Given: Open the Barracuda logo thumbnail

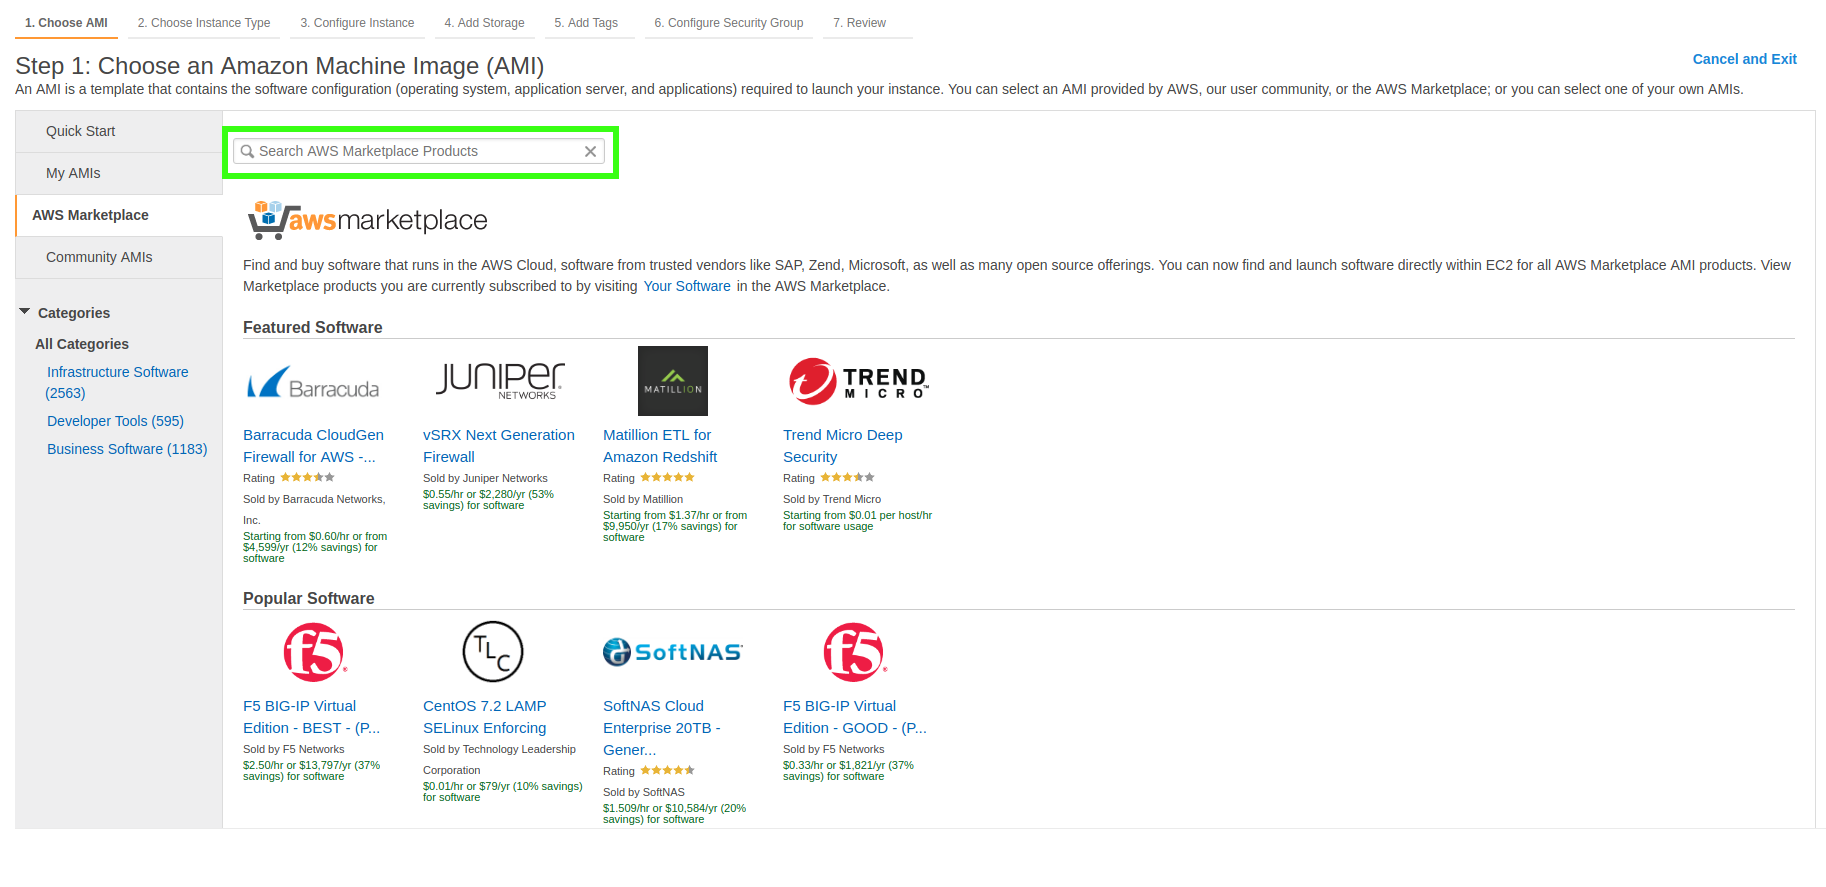Looking at the screenshot, I should point(313,383).
